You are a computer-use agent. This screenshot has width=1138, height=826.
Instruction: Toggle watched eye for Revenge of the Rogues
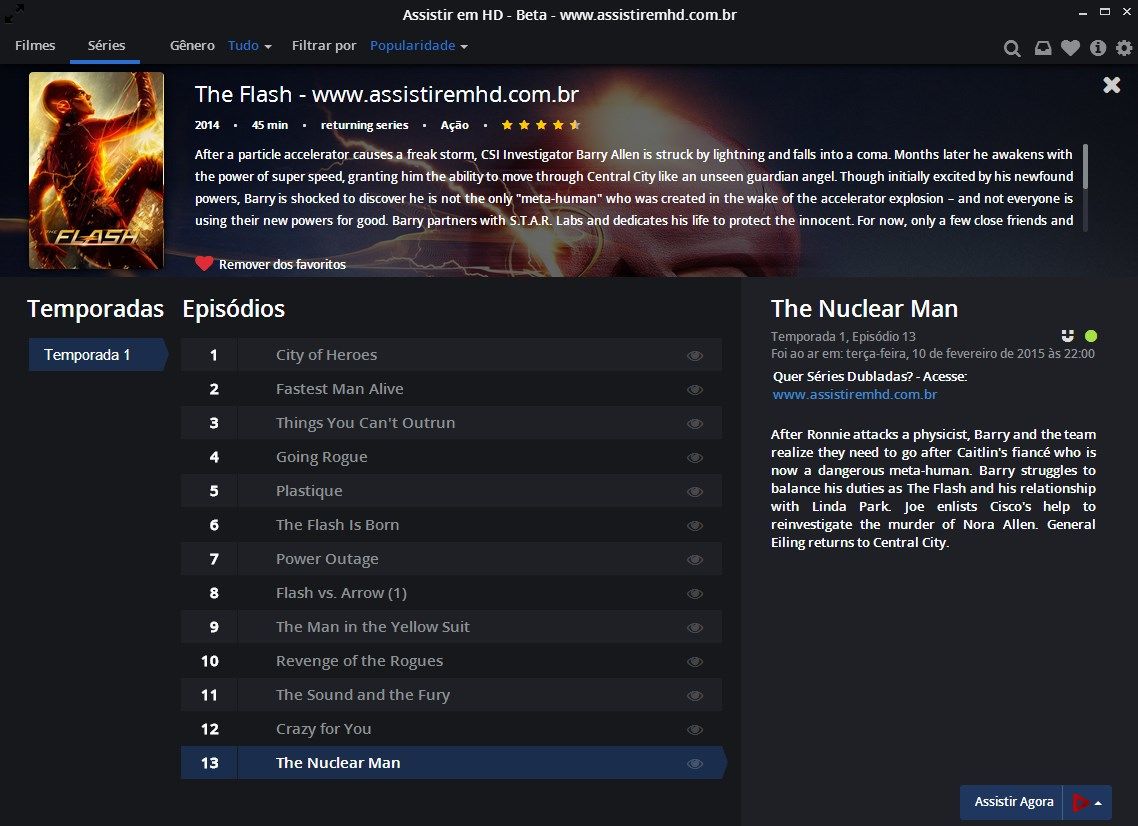[695, 662]
